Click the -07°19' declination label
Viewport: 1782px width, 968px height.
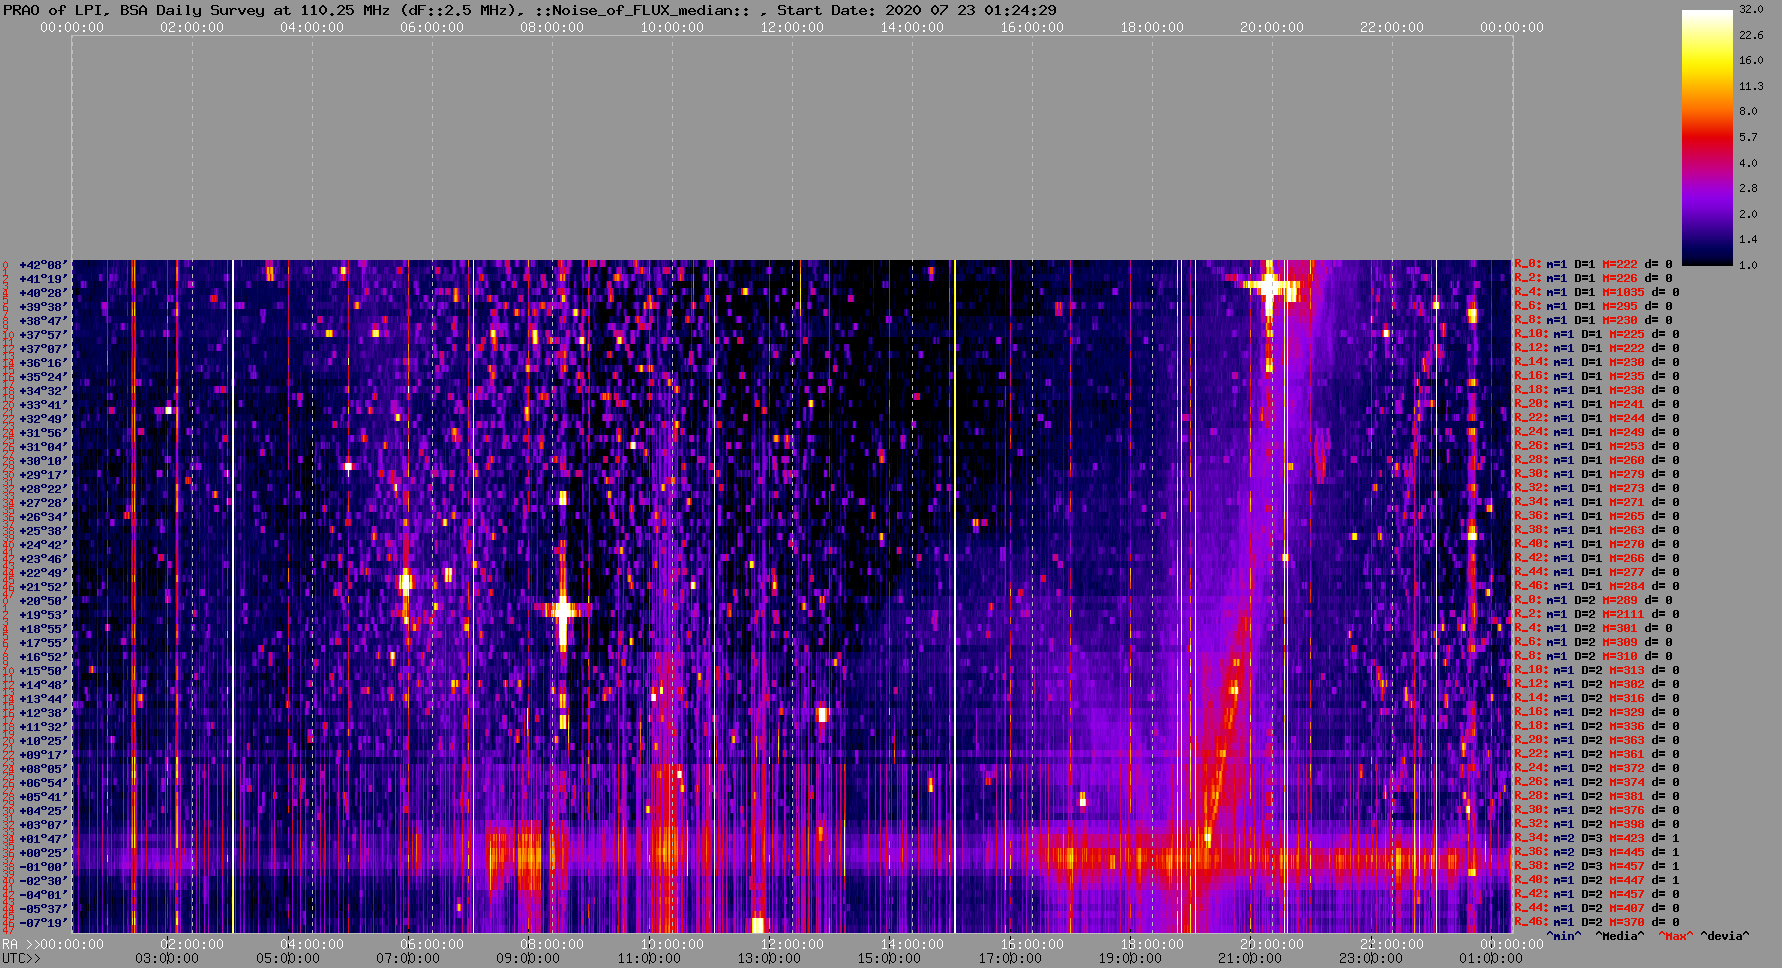pyautogui.click(x=44, y=923)
